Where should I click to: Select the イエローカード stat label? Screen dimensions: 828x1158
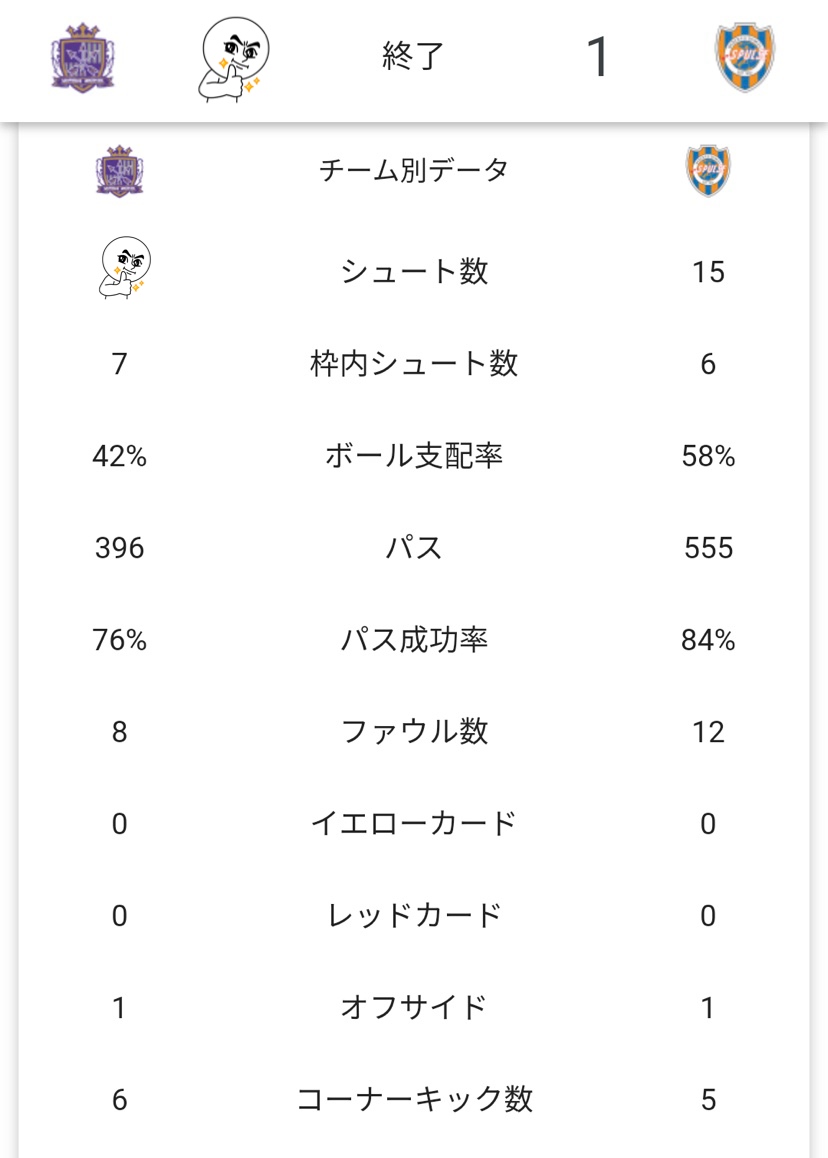[x=414, y=824]
